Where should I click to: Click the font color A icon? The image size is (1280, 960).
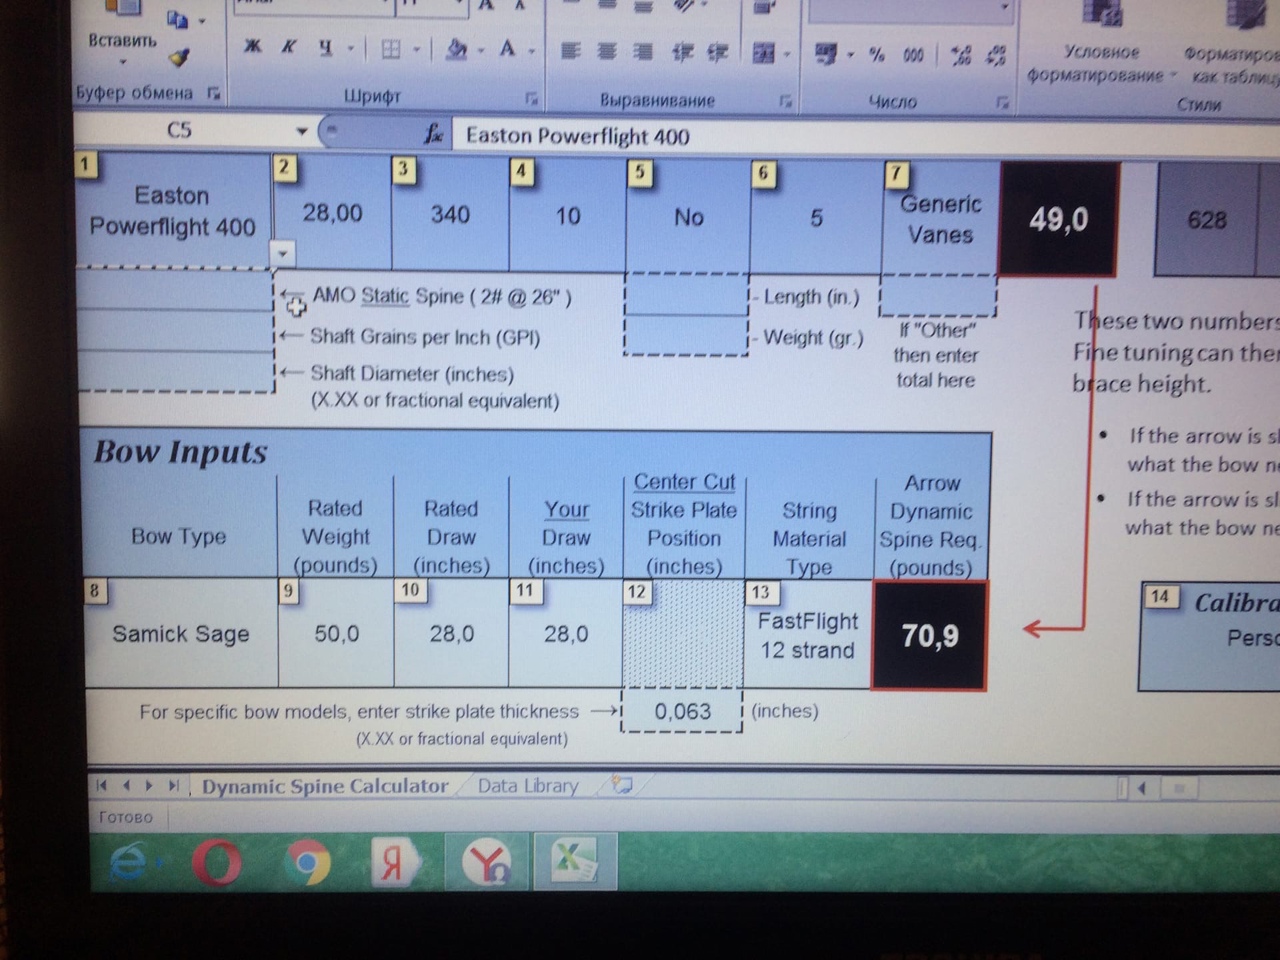coord(508,48)
